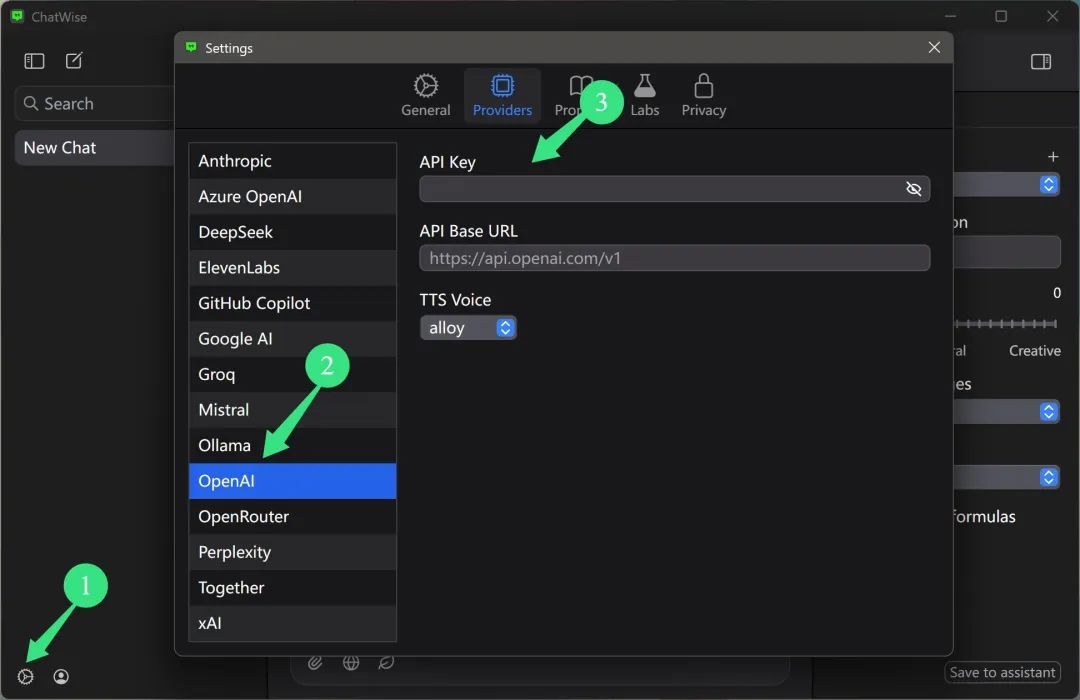This screenshot has width=1080, height=700.
Task: Click the highlighted OpenAI provider
Action: click(x=293, y=481)
